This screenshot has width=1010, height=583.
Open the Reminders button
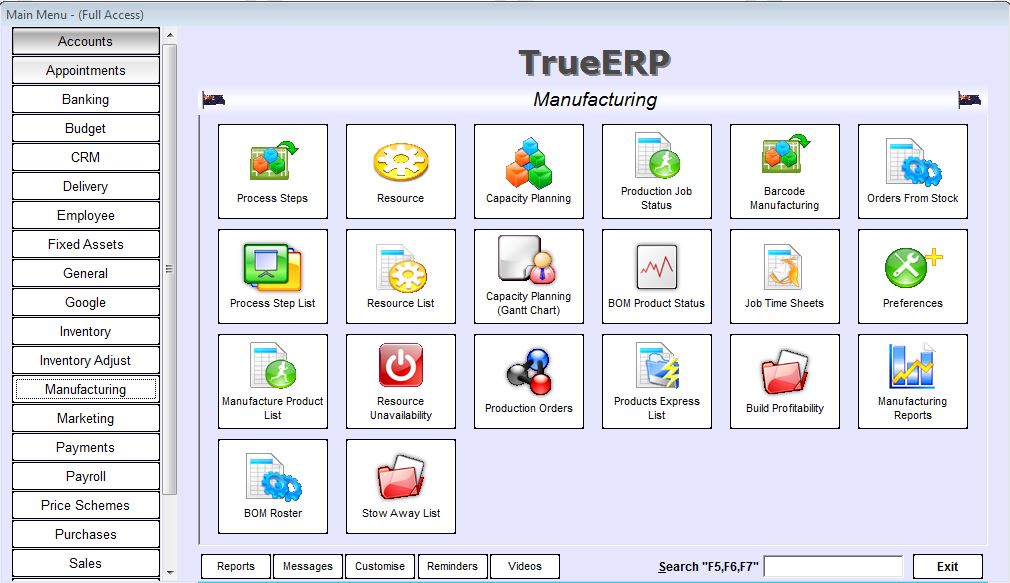pos(453,567)
